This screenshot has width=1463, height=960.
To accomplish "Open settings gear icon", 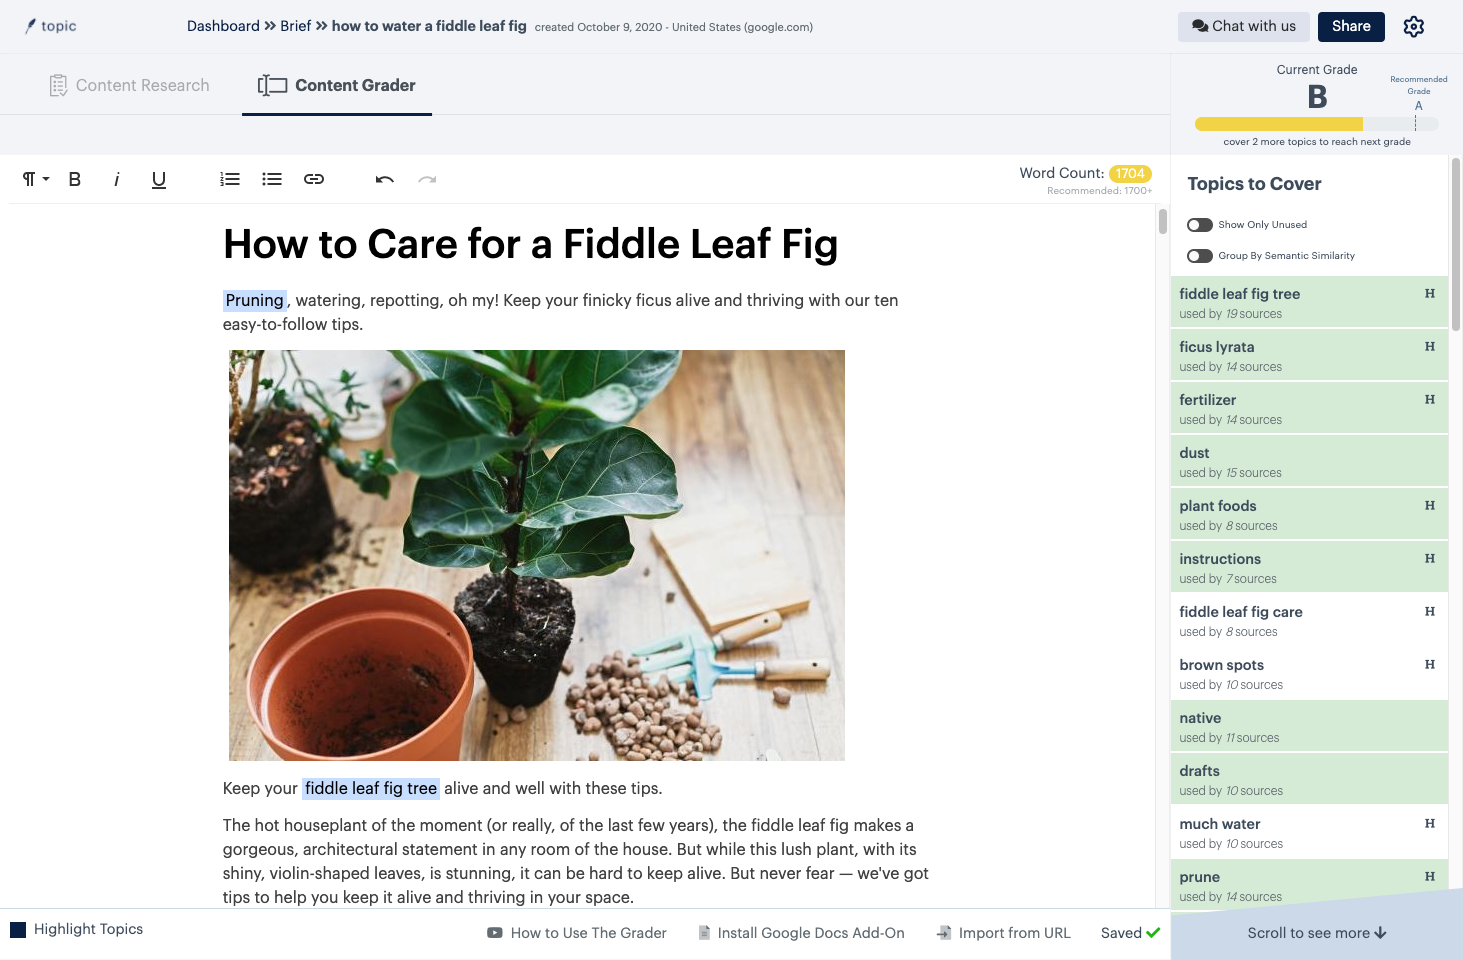I will [1414, 27].
